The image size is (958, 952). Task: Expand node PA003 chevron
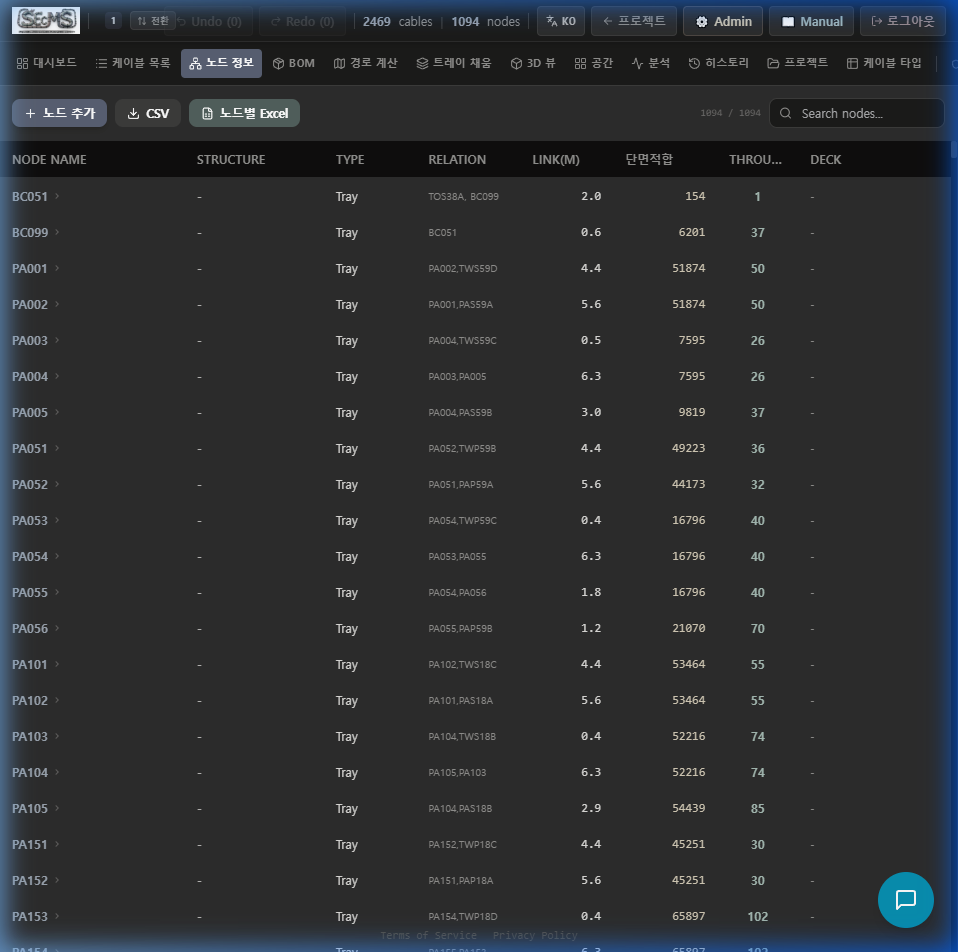pos(57,340)
